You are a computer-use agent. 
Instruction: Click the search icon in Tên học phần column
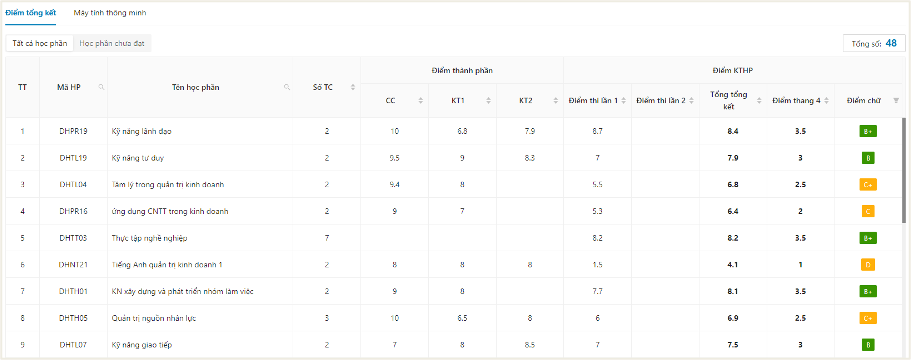(x=287, y=87)
